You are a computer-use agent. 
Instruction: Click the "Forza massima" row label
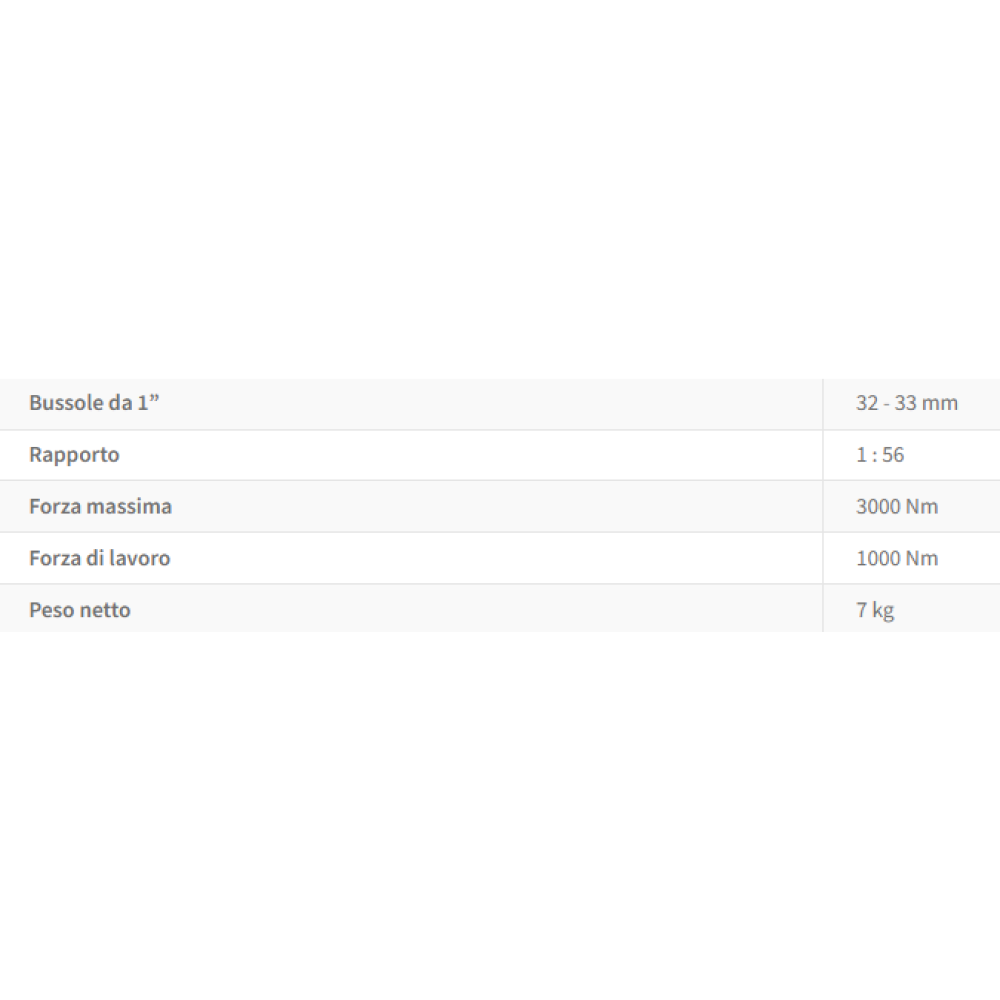[x=100, y=507]
